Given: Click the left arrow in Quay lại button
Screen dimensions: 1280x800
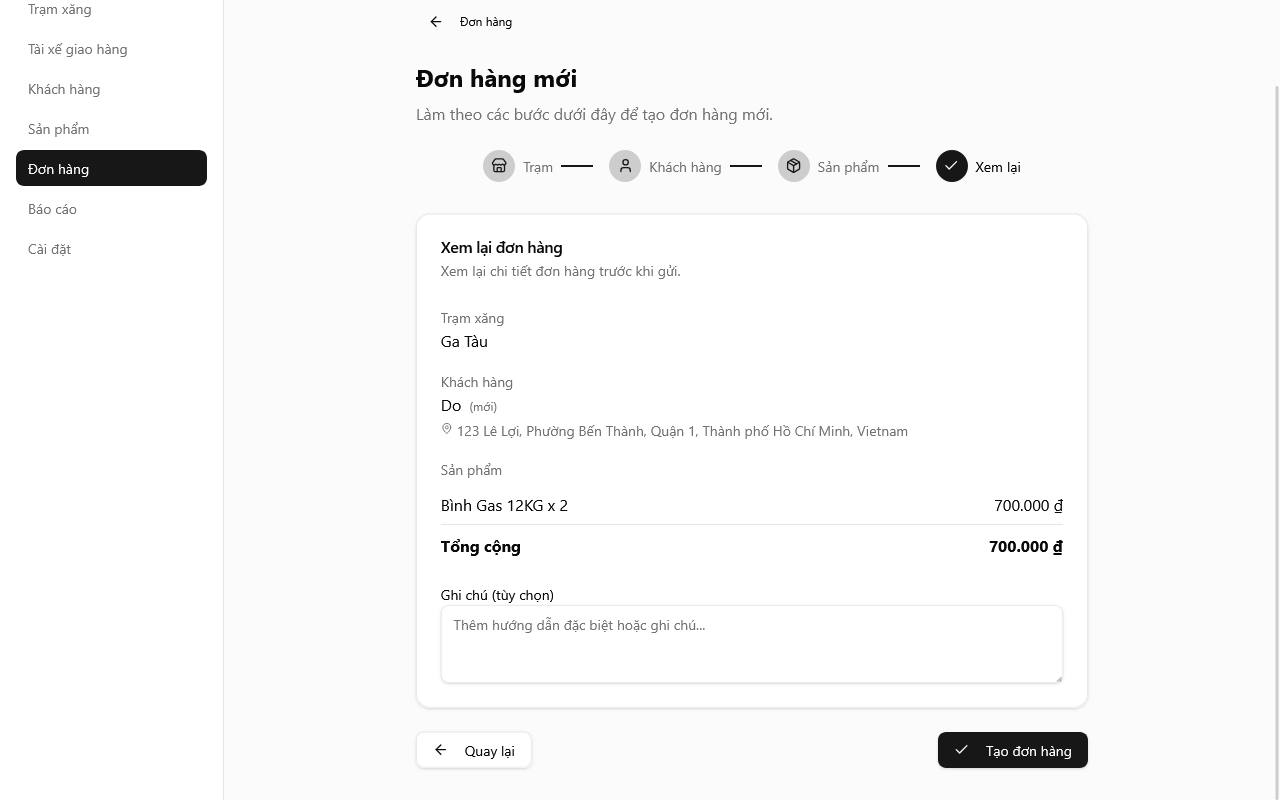Looking at the screenshot, I should coord(441,750).
